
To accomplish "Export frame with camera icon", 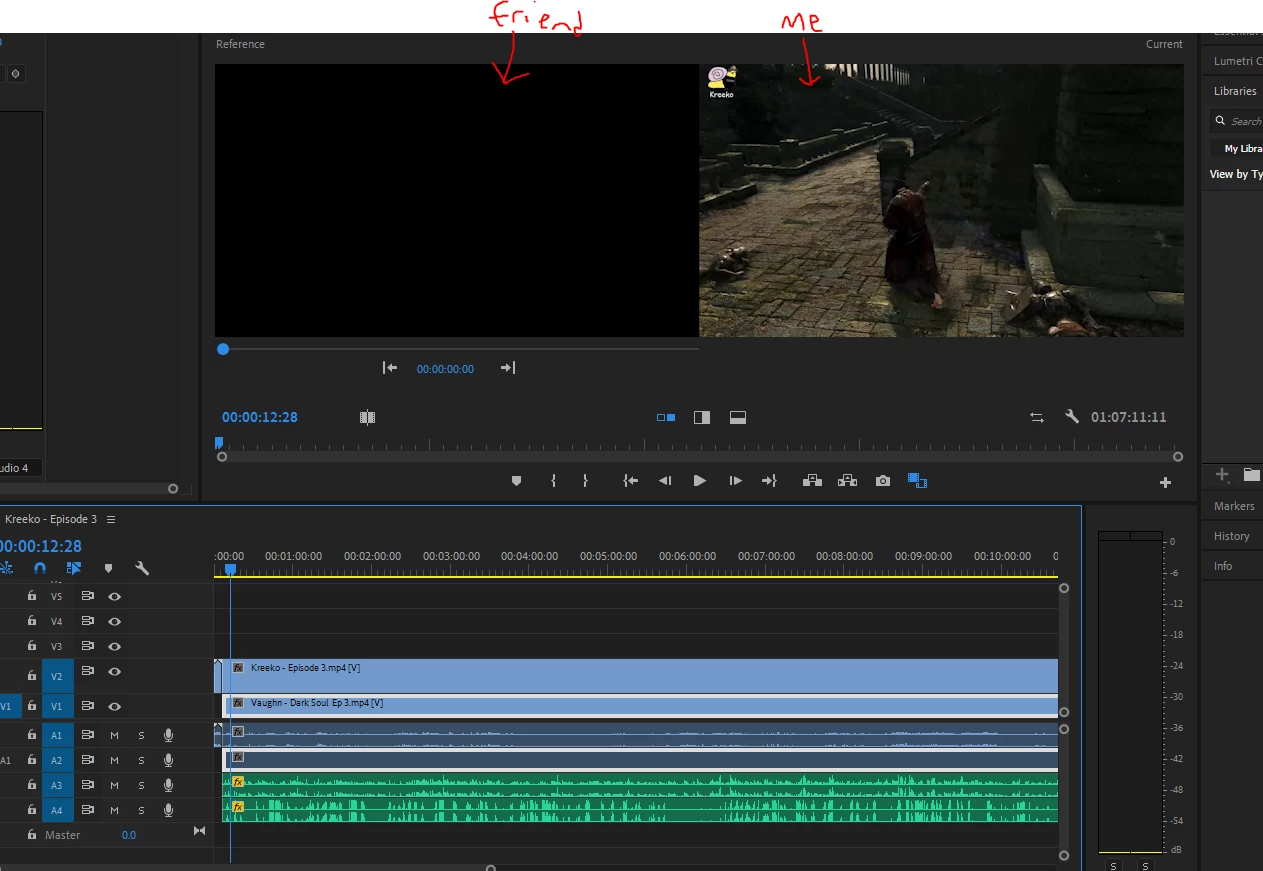I will pyautogui.click(x=882, y=481).
